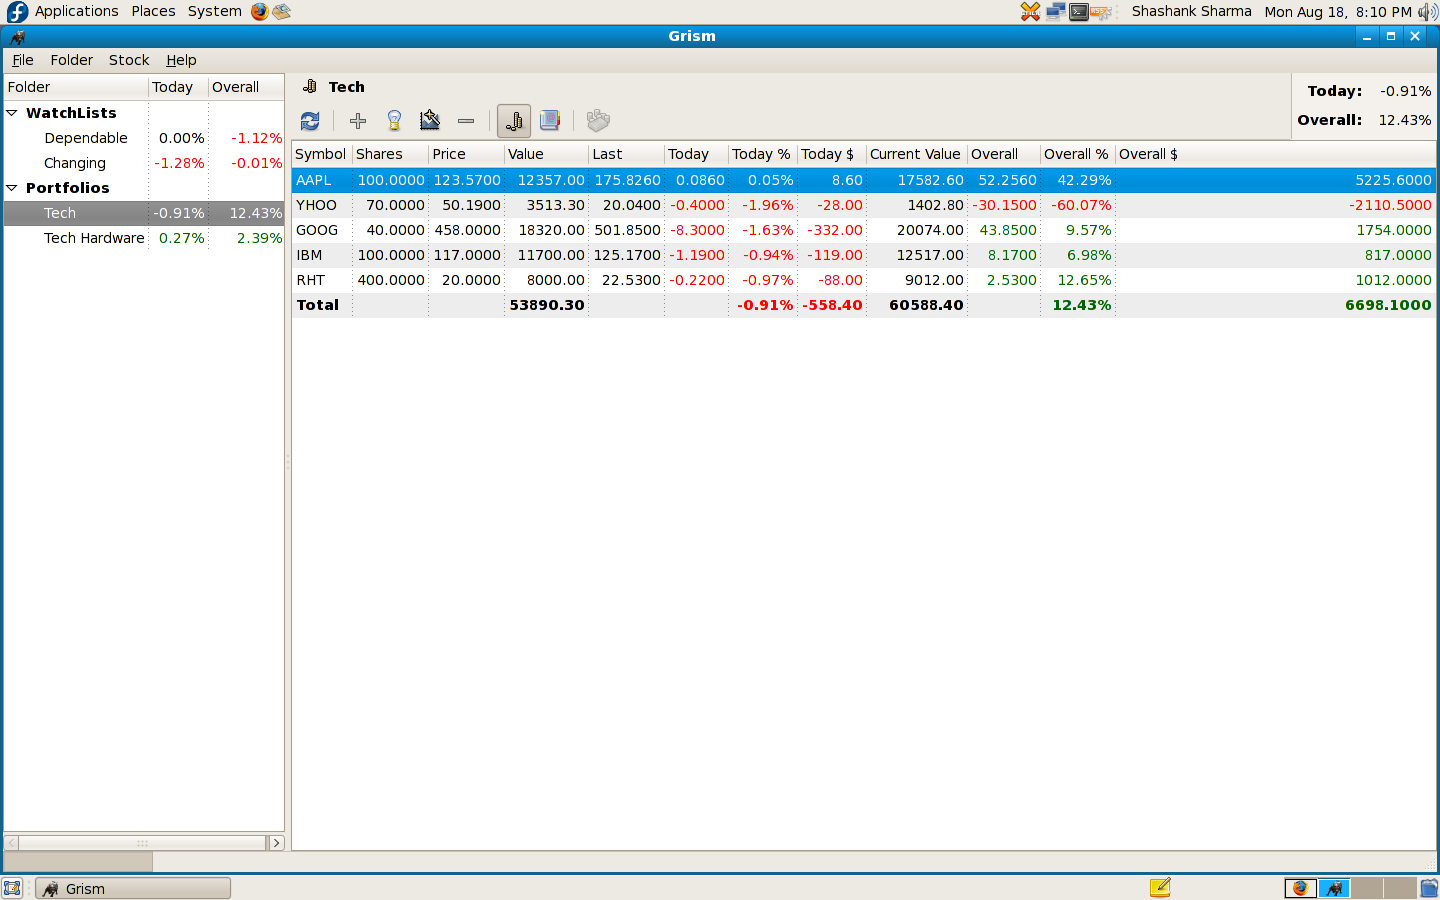Click the Show Desktop icon in the bottom panel
This screenshot has width=1440, height=900.
pos(12,888)
